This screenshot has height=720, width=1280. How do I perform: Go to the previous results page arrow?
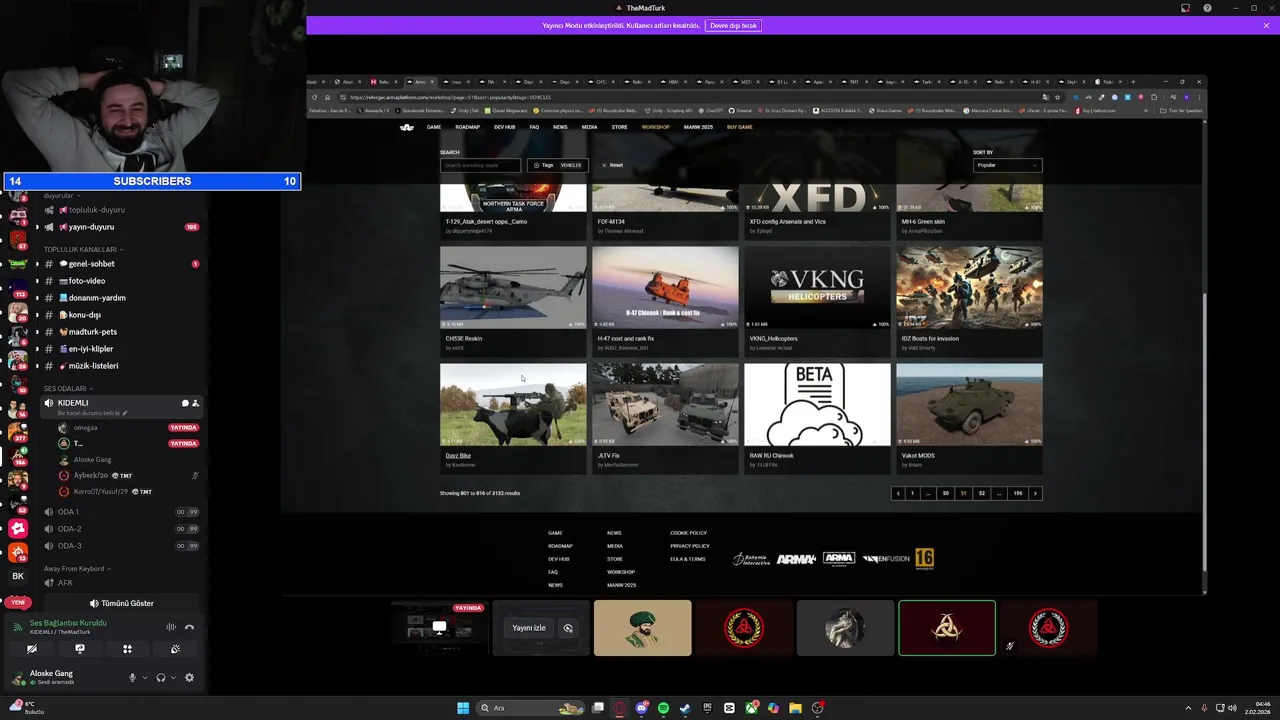tap(898, 493)
